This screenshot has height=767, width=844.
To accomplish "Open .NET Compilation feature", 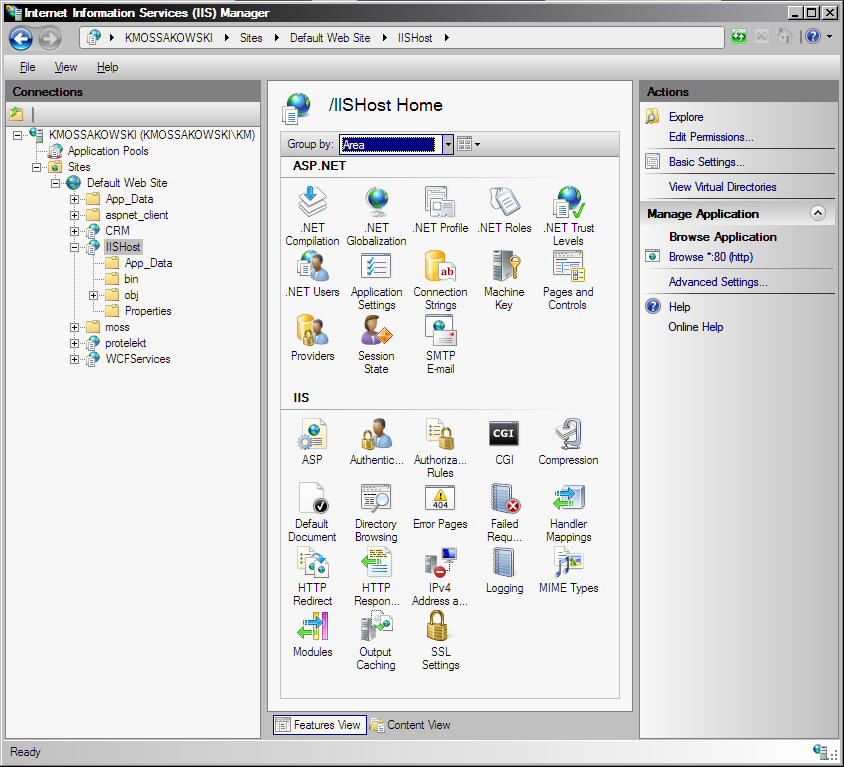I will (312, 216).
